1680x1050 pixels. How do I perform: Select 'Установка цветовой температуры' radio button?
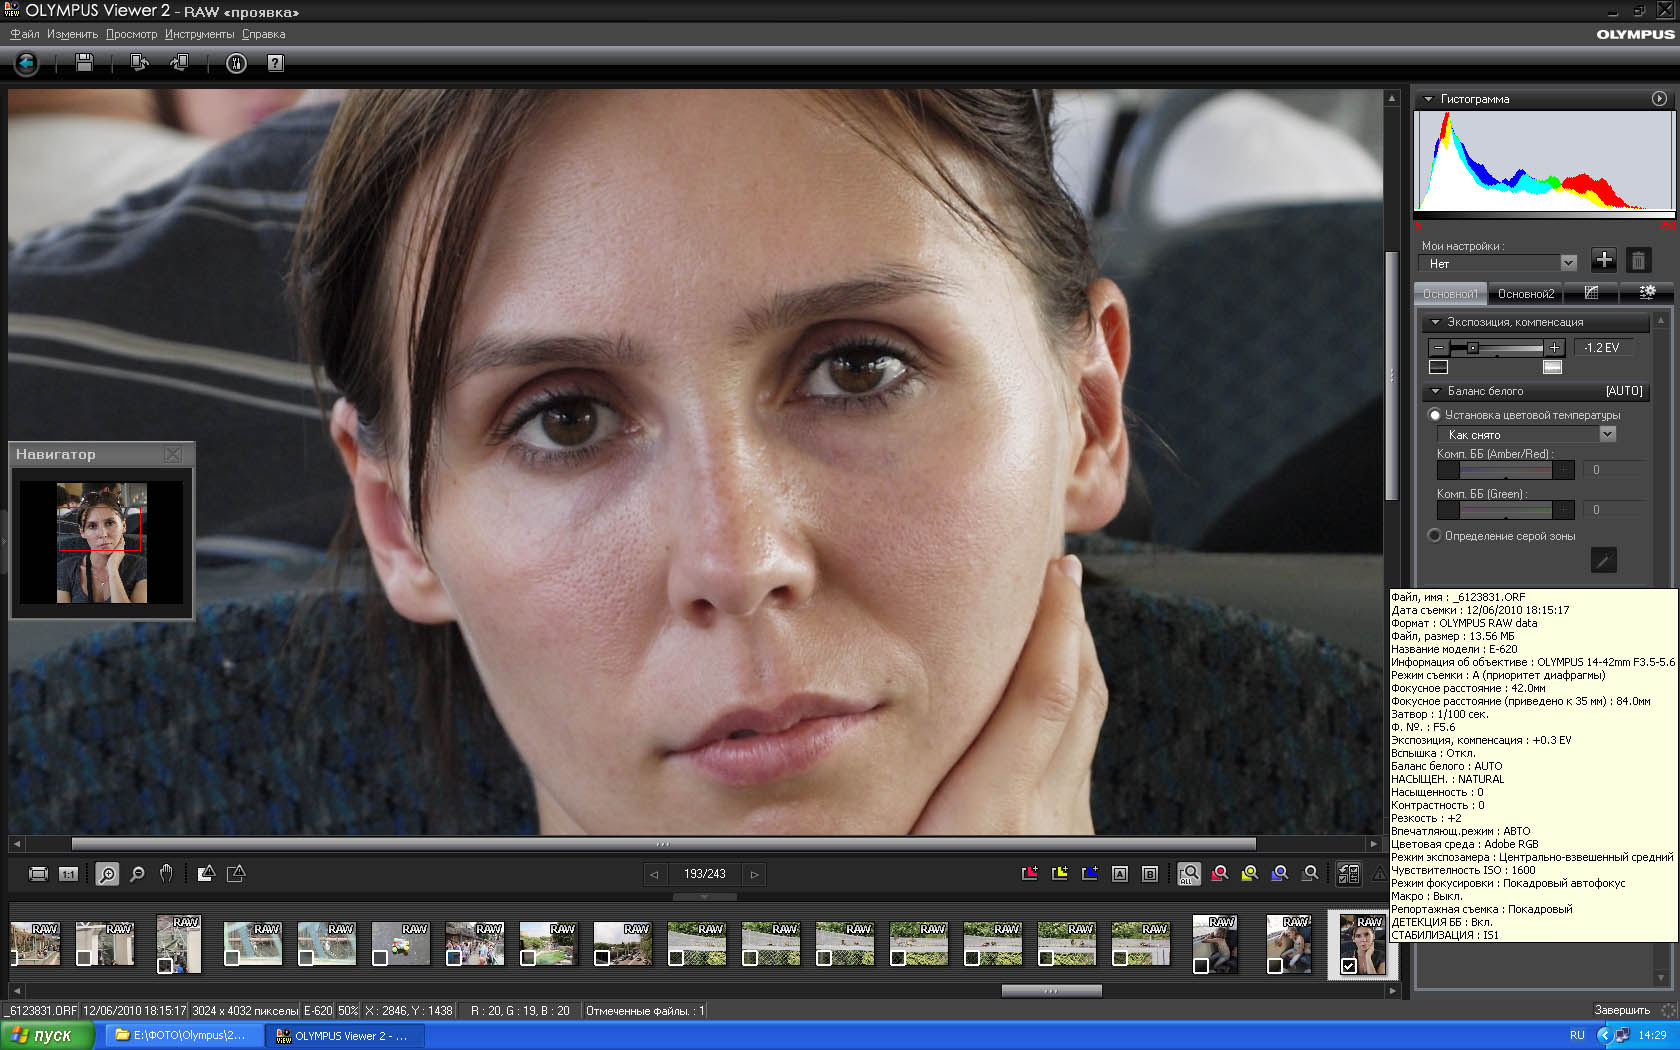pyautogui.click(x=1435, y=415)
